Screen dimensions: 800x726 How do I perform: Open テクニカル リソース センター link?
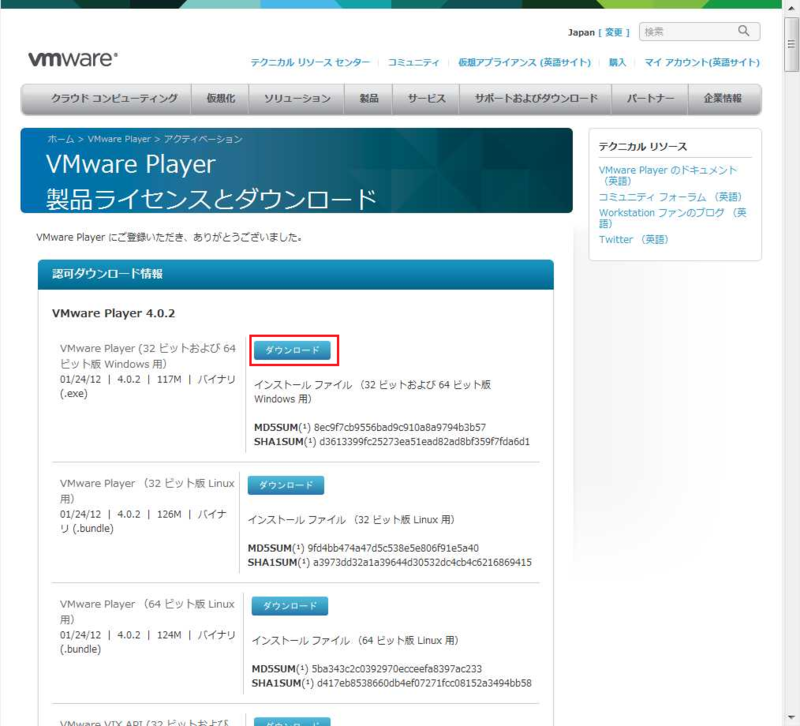310,62
